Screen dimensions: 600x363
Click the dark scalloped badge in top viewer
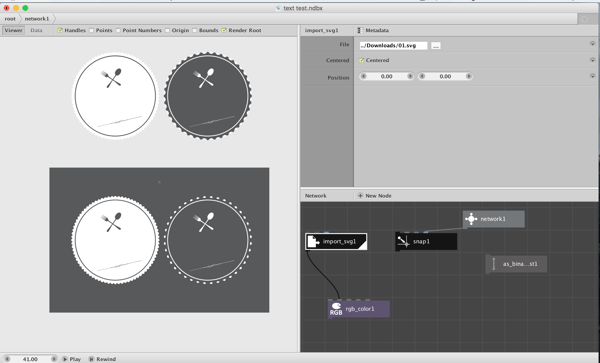click(208, 96)
